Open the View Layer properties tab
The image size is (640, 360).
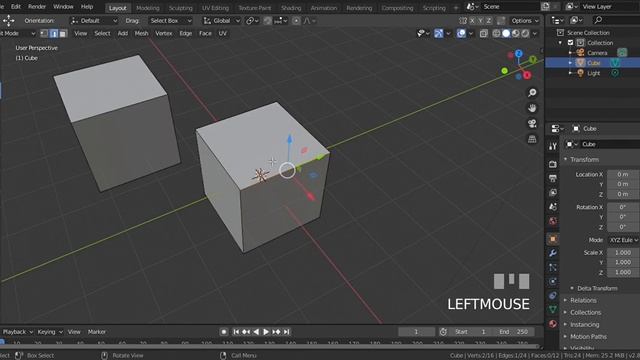553,192
